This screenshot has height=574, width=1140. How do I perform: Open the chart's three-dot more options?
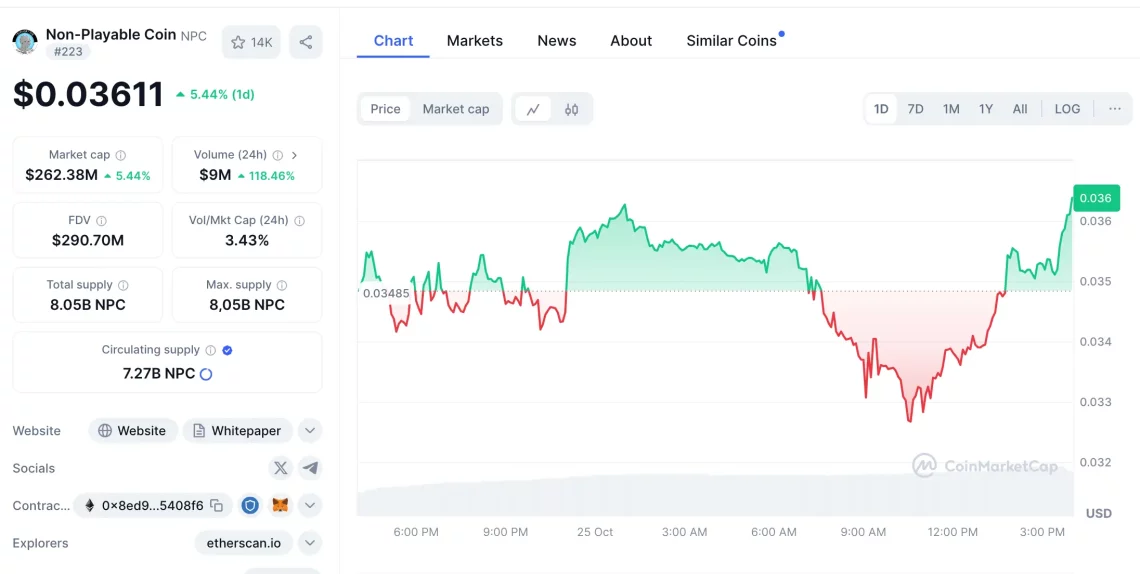[1115, 109]
